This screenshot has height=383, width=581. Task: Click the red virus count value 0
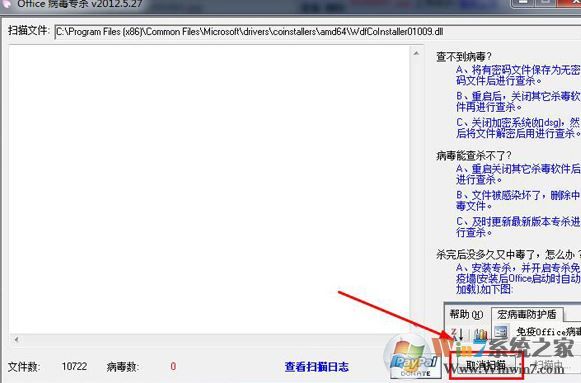tap(173, 367)
